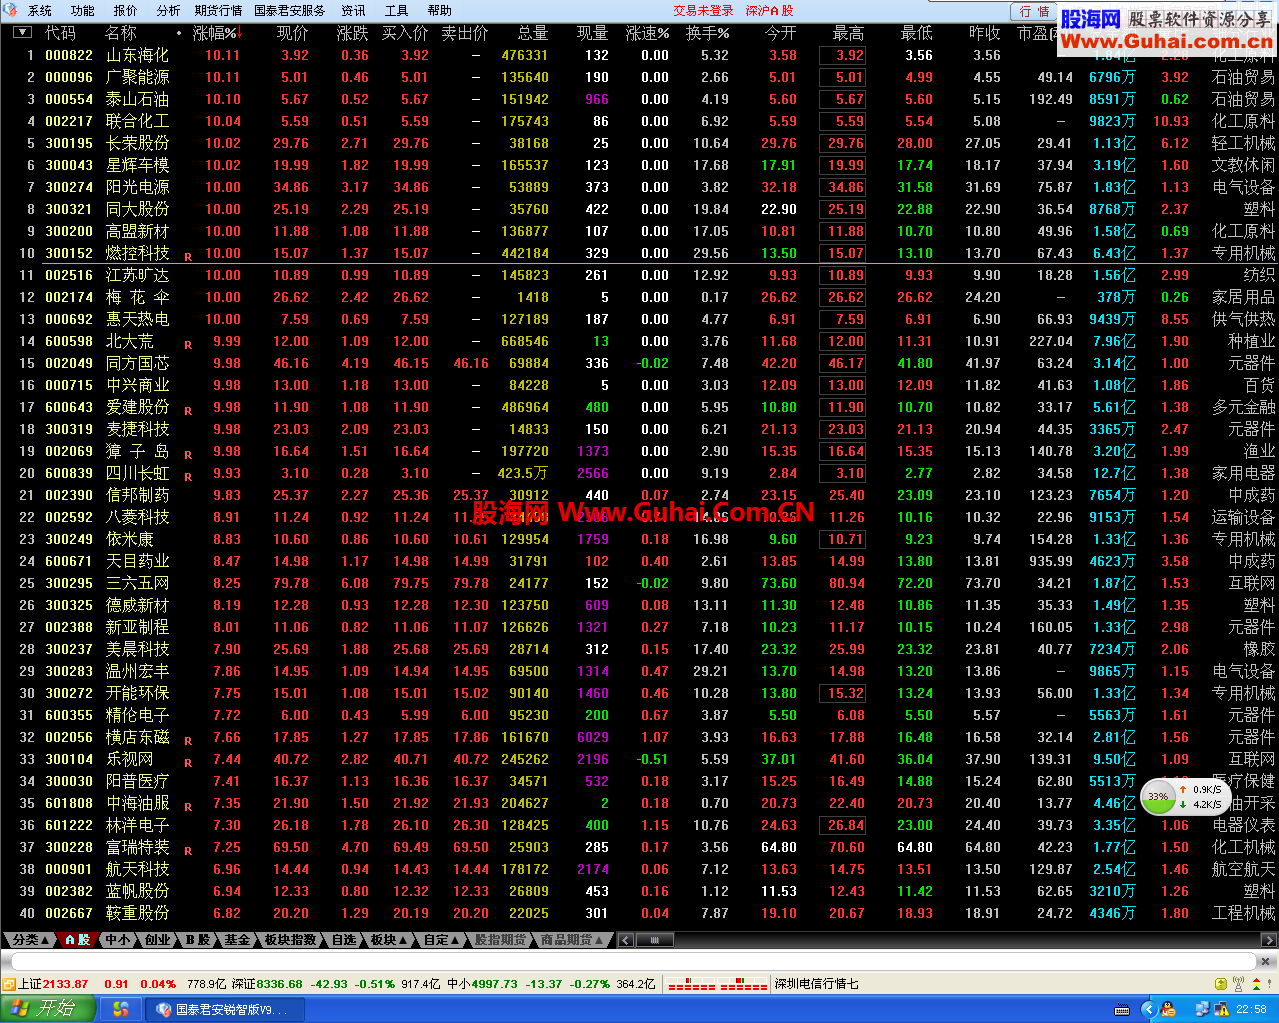This screenshot has width=1279, height=1023.
Task: Sort by the 涨速% column header
Action: pos(647,33)
